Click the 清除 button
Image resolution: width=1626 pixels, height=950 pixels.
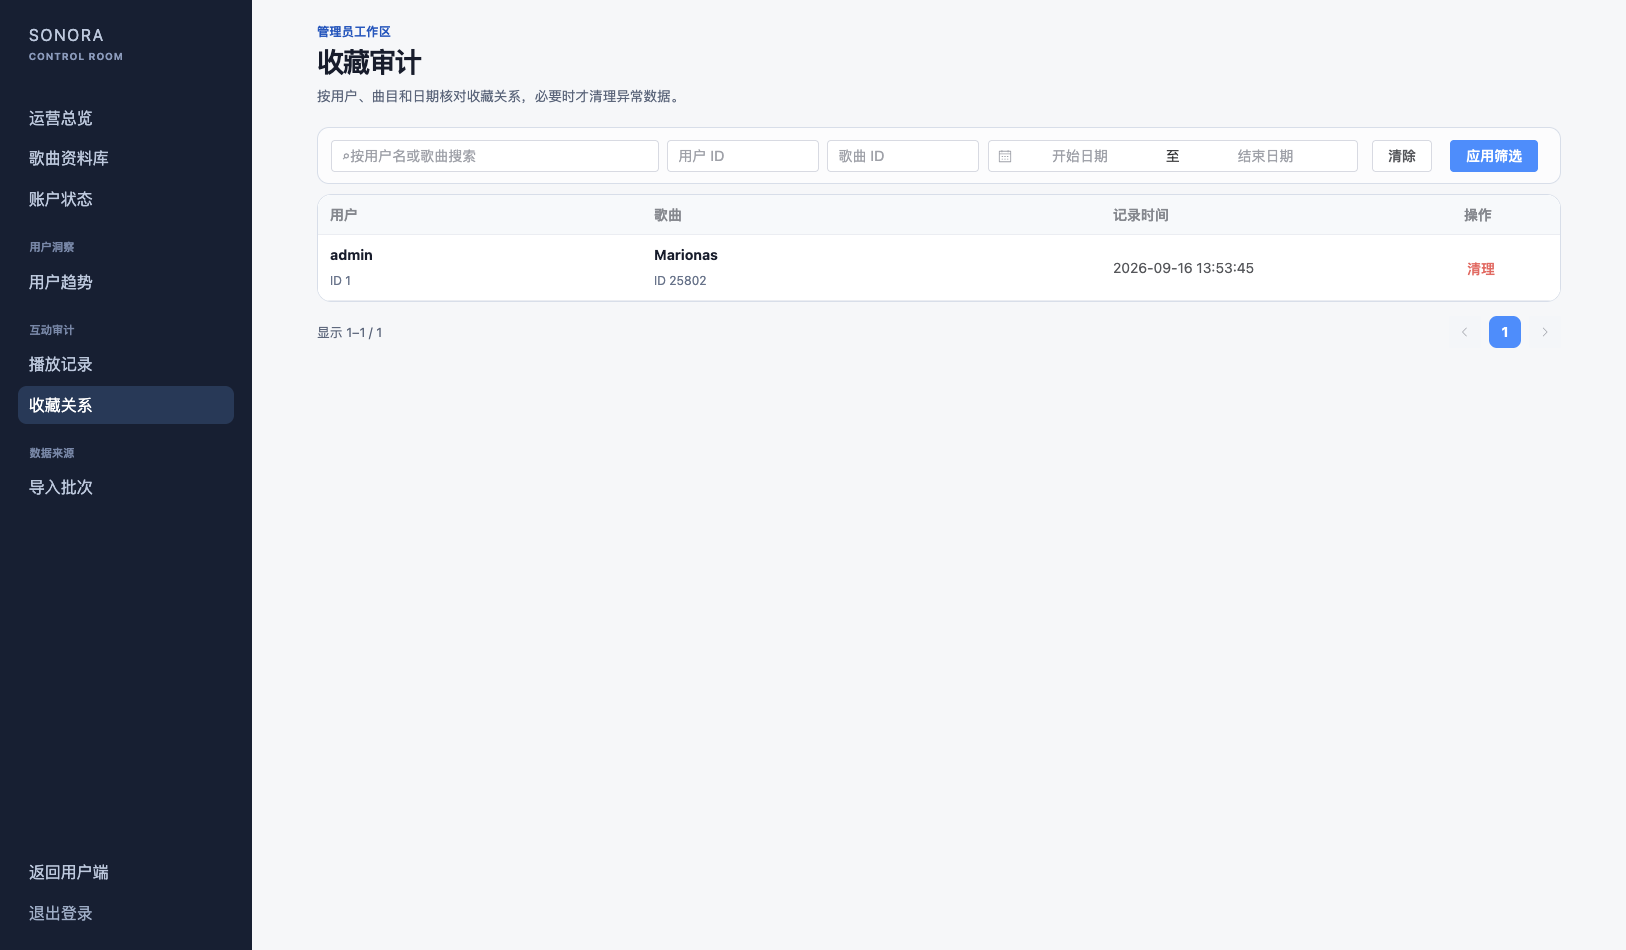tap(1402, 156)
